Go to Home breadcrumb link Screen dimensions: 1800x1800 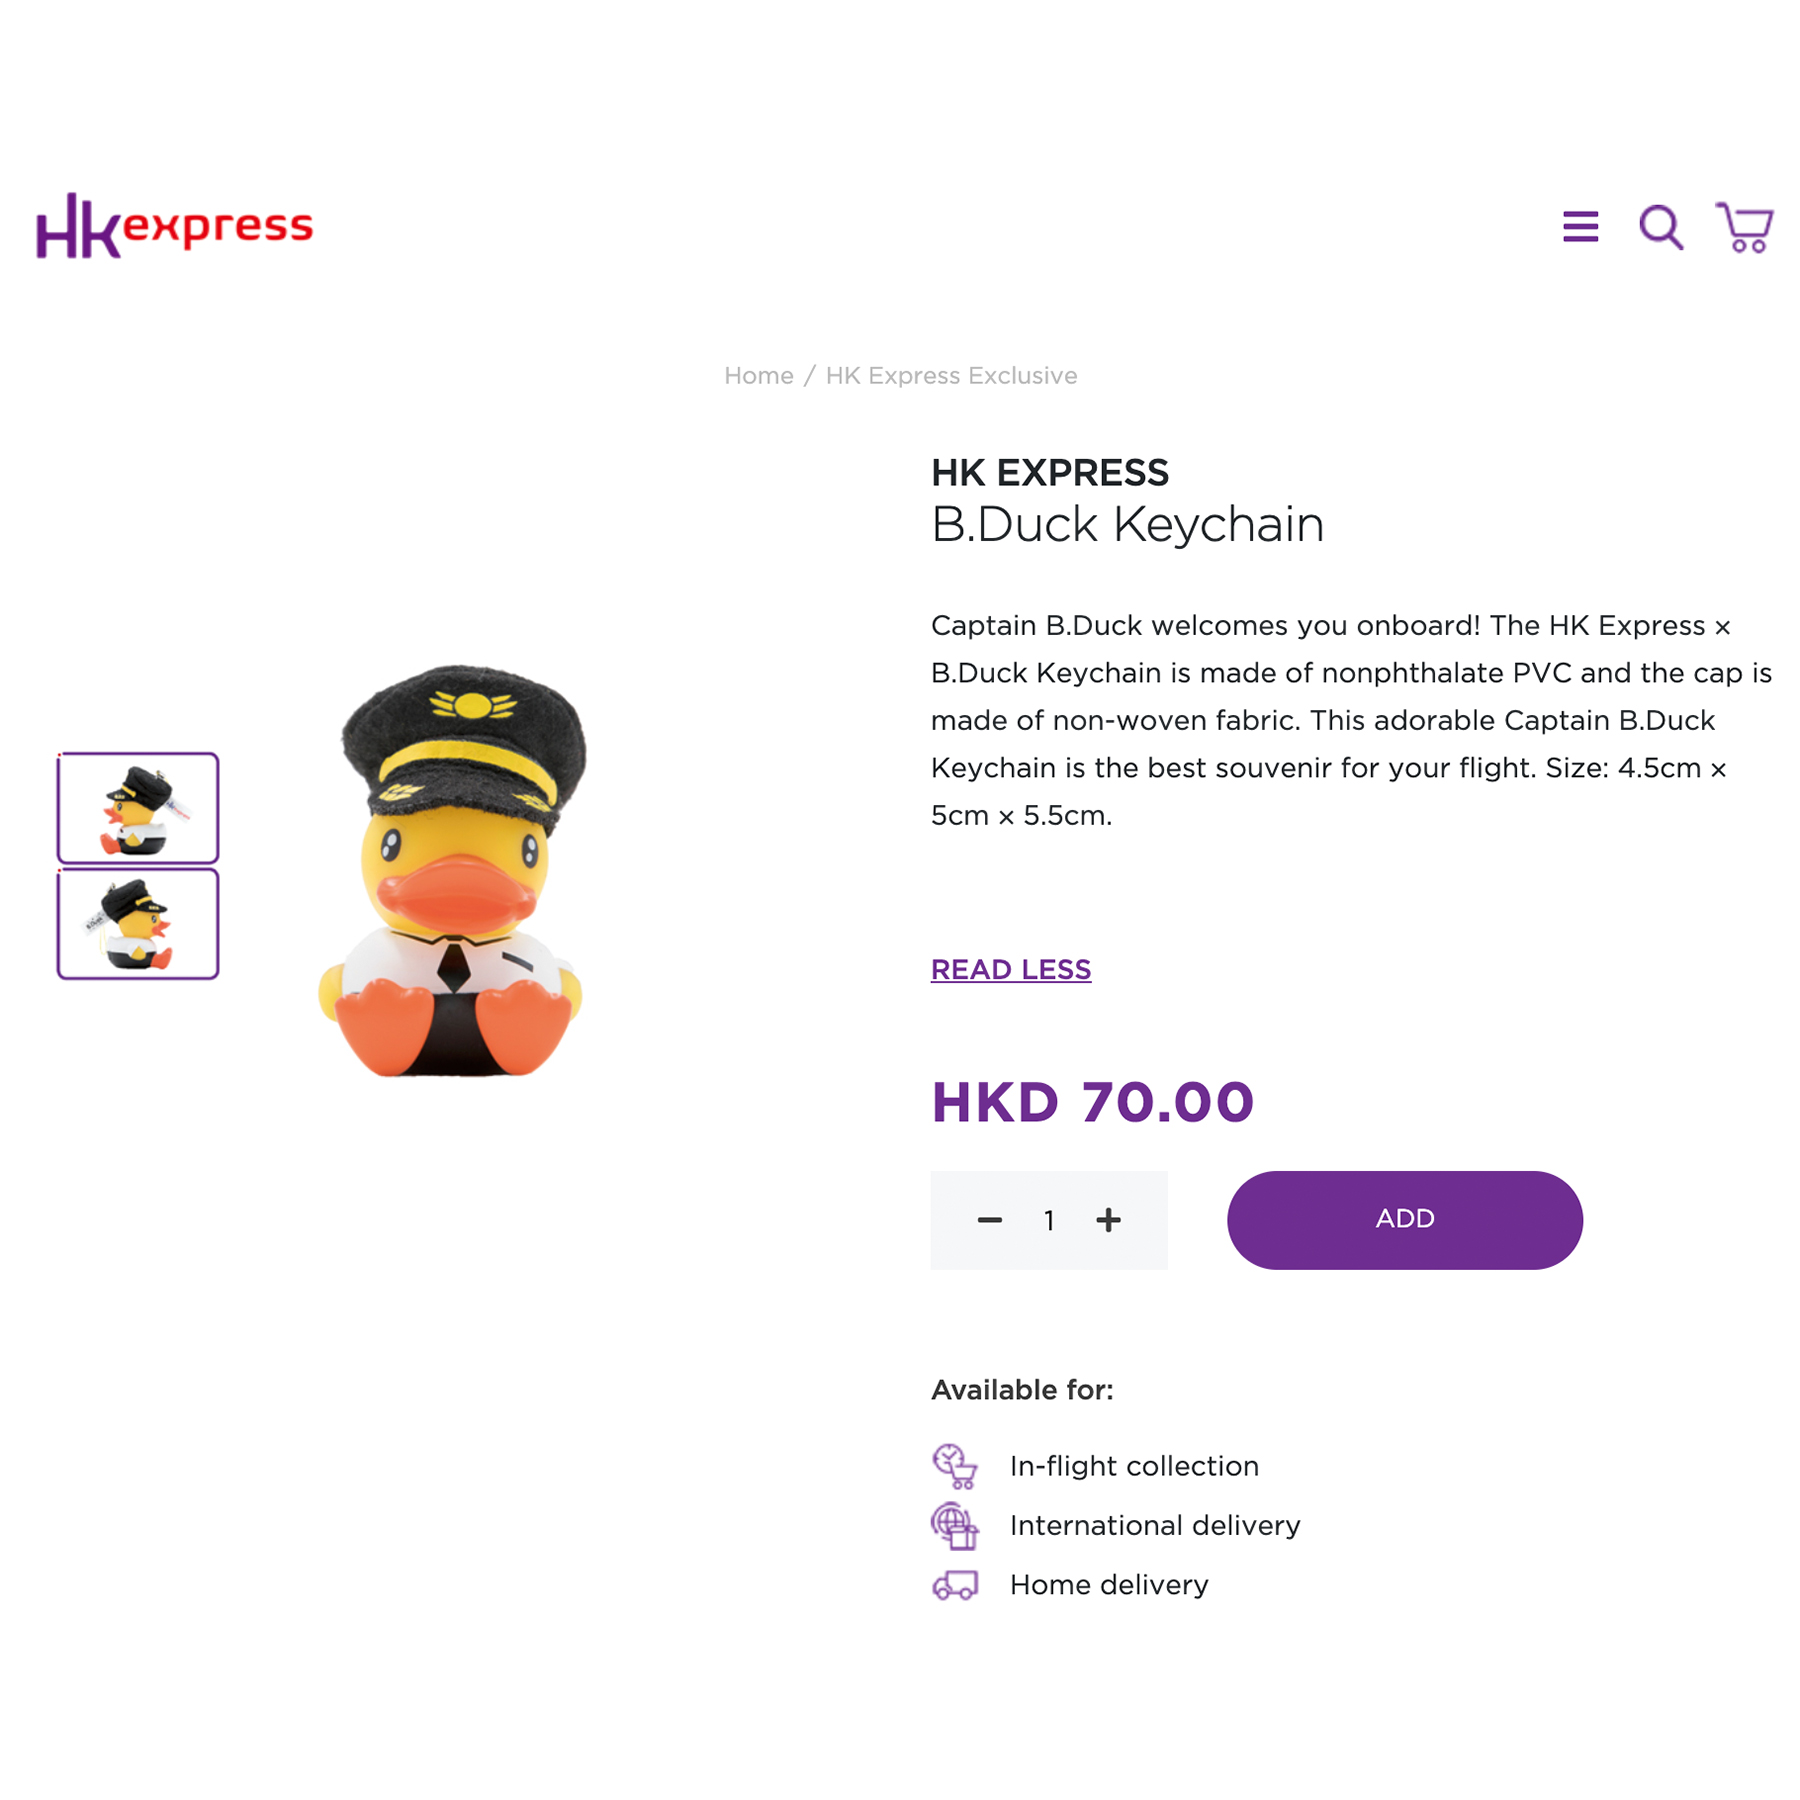pos(759,376)
